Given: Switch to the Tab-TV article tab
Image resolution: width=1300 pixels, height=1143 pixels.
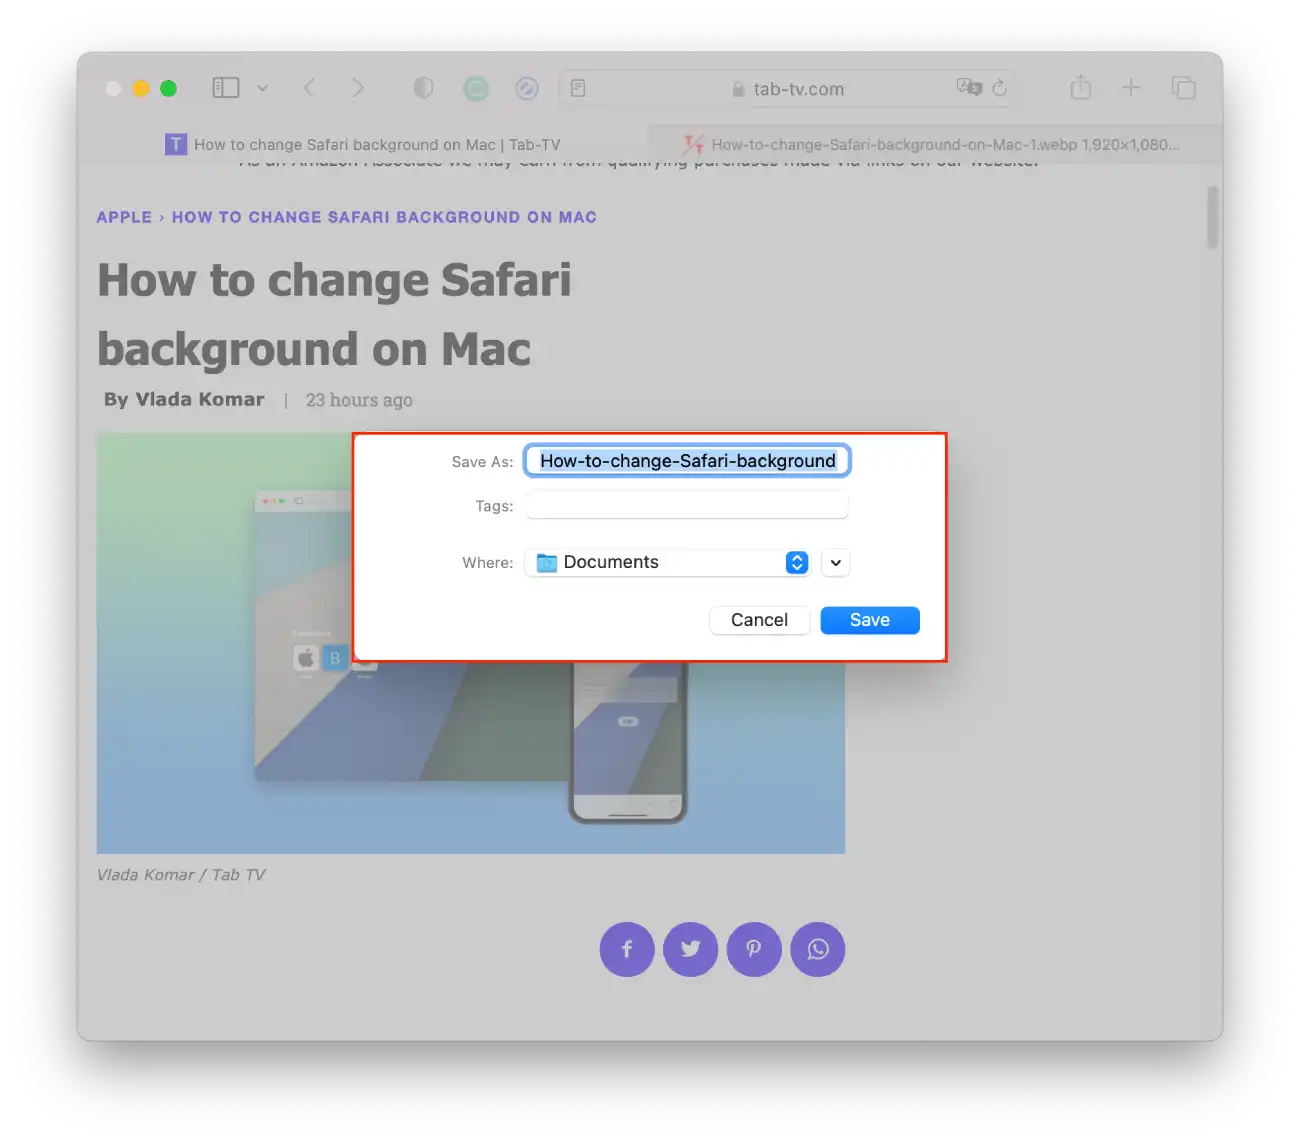Looking at the screenshot, I should (x=364, y=144).
